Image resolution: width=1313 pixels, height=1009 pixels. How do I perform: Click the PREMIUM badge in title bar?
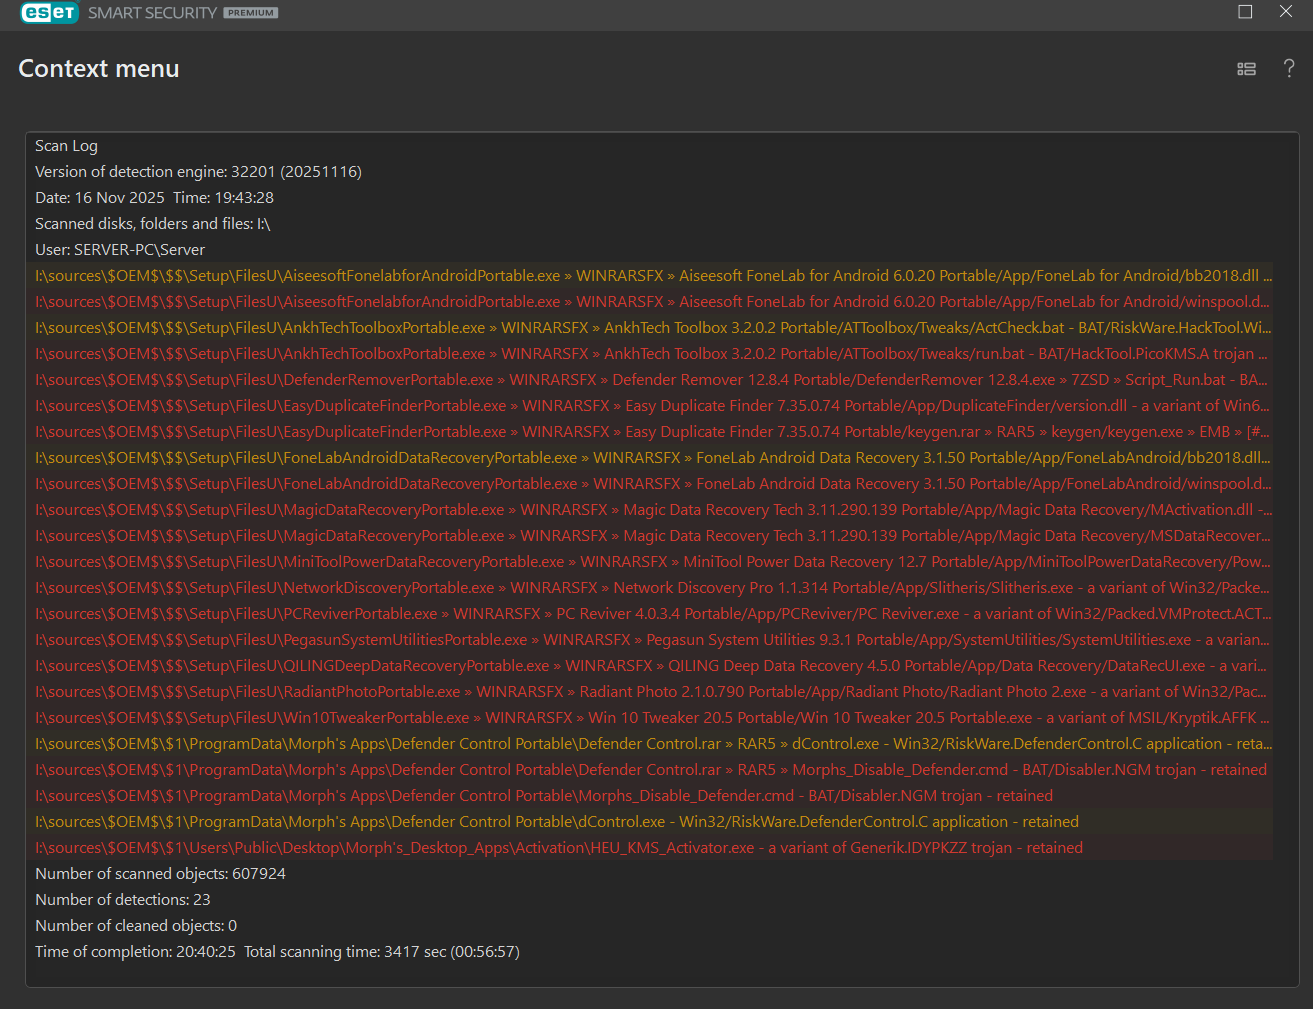(x=251, y=13)
